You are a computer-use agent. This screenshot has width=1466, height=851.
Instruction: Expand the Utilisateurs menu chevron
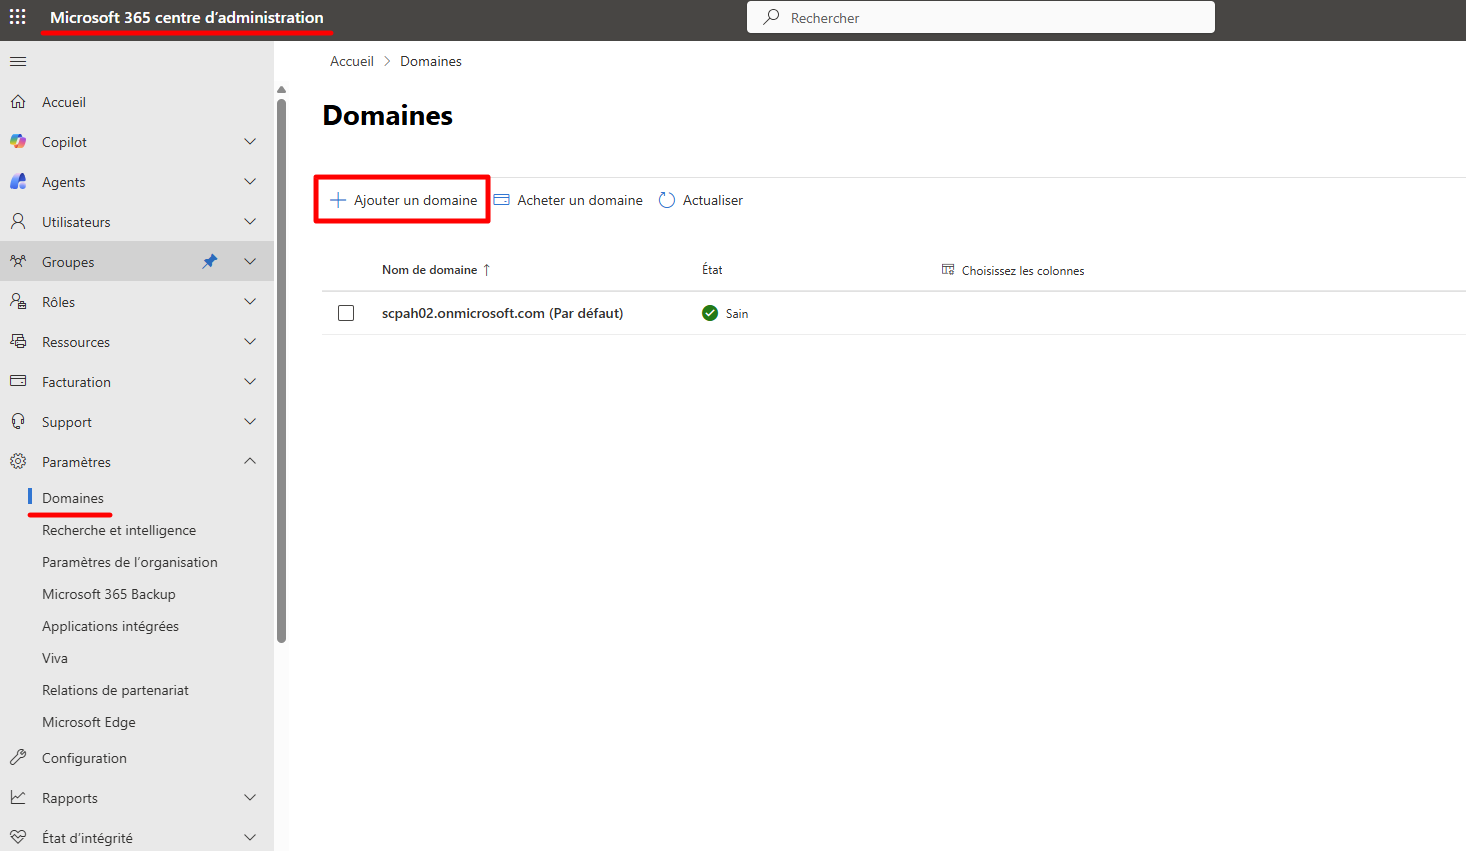click(250, 222)
